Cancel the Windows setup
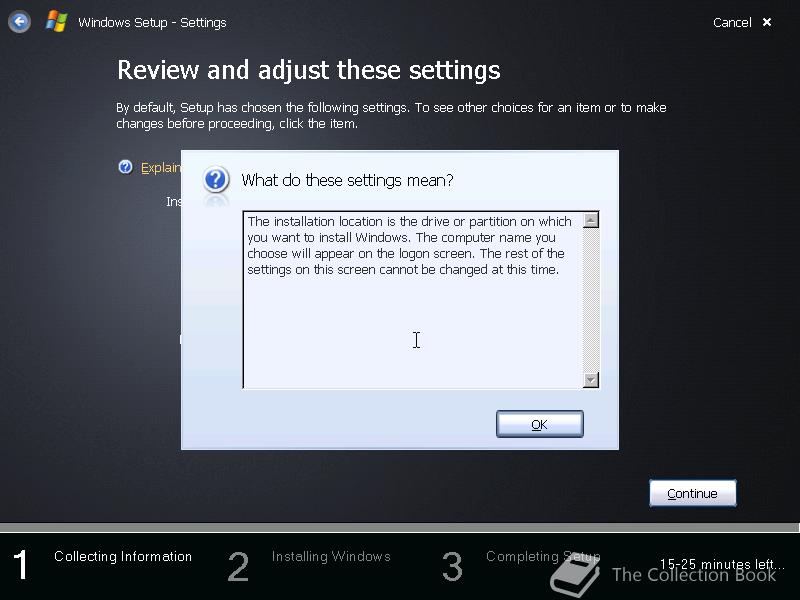800x600 pixels. point(732,22)
